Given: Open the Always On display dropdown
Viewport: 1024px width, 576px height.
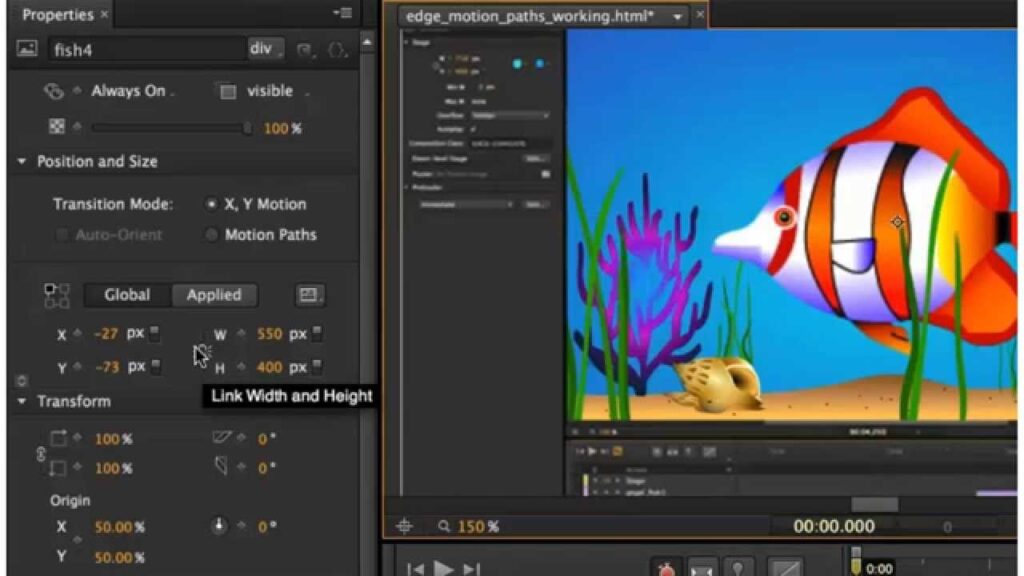Looking at the screenshot, I should point(131,91).
